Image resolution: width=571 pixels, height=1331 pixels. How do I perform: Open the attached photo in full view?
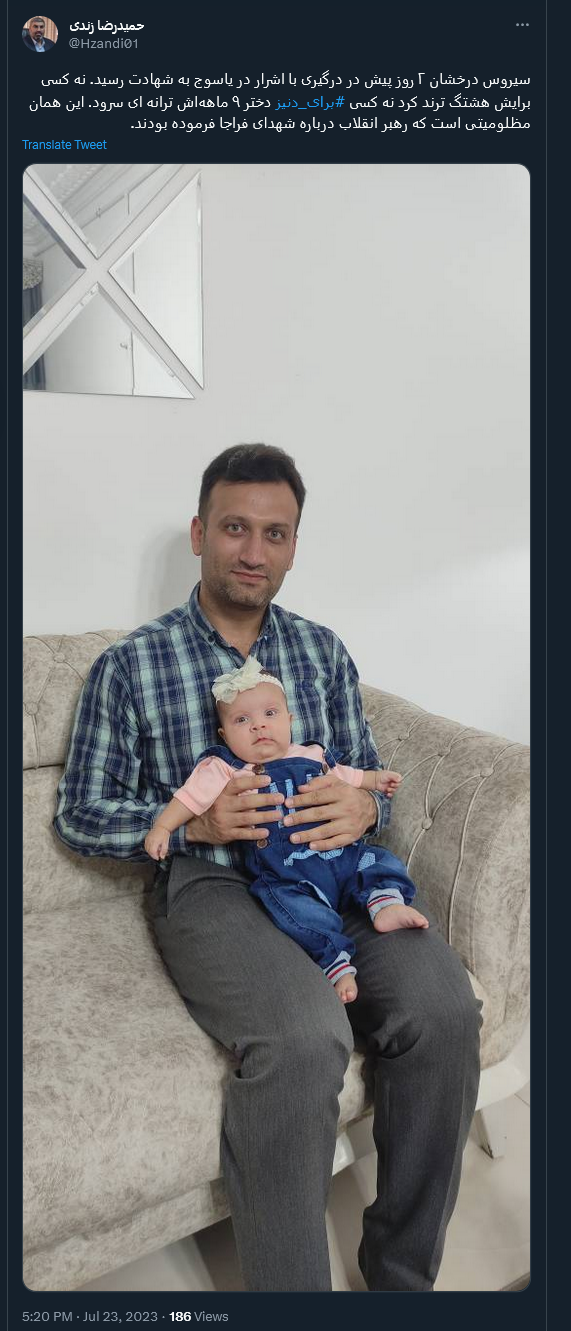[x=277, y=727]
